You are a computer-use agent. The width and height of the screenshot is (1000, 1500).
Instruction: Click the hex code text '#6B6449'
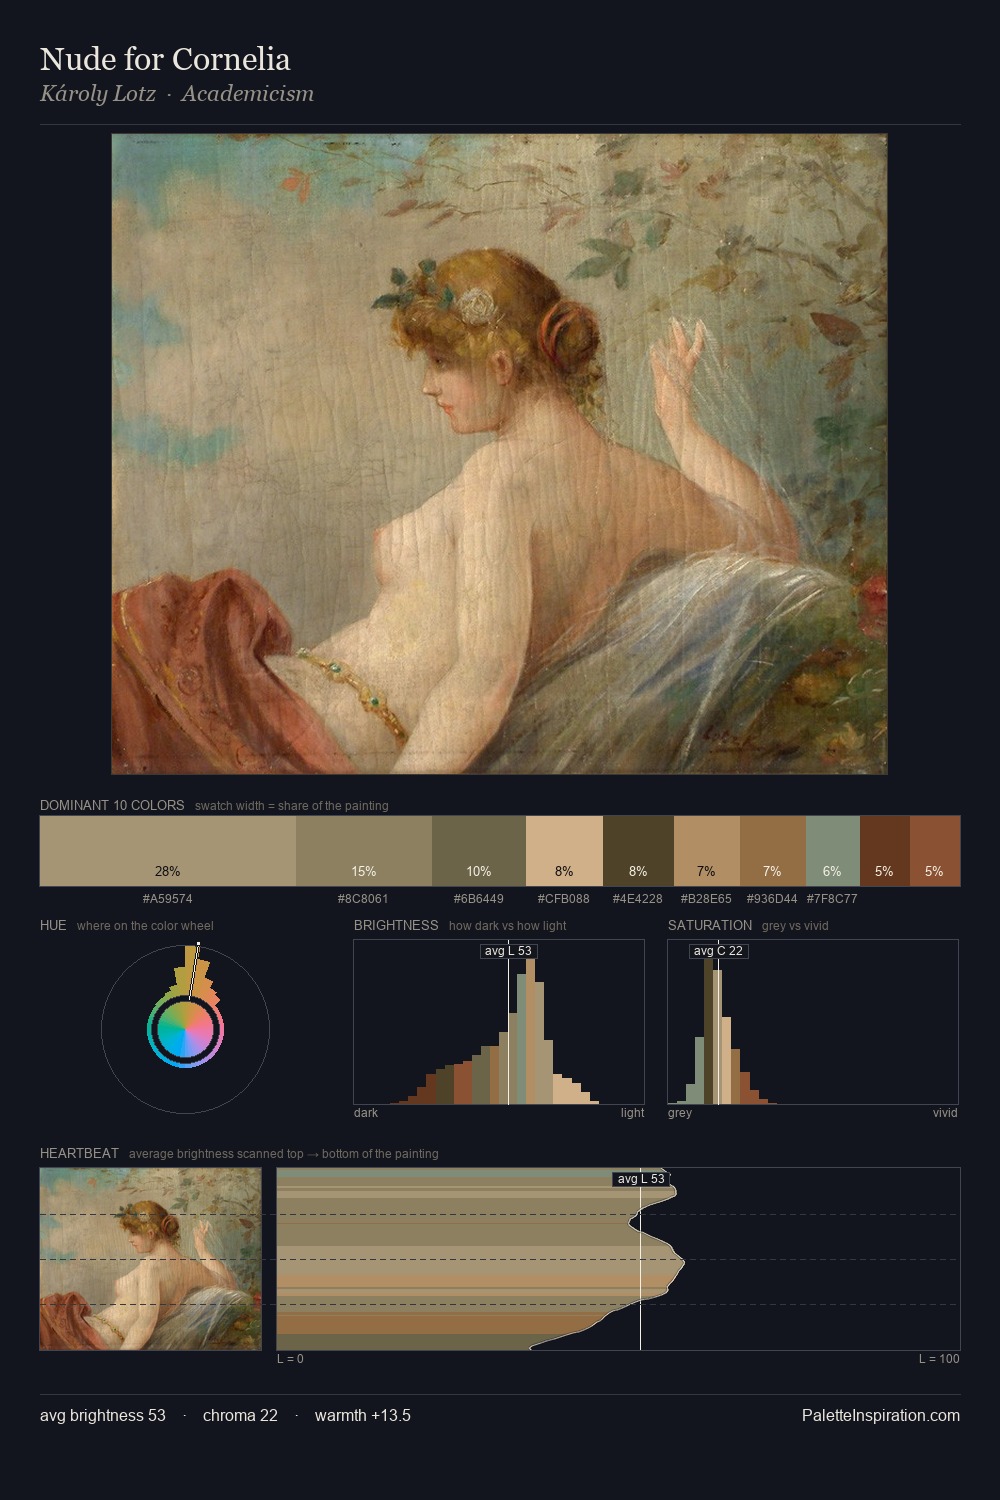[479, 898]
